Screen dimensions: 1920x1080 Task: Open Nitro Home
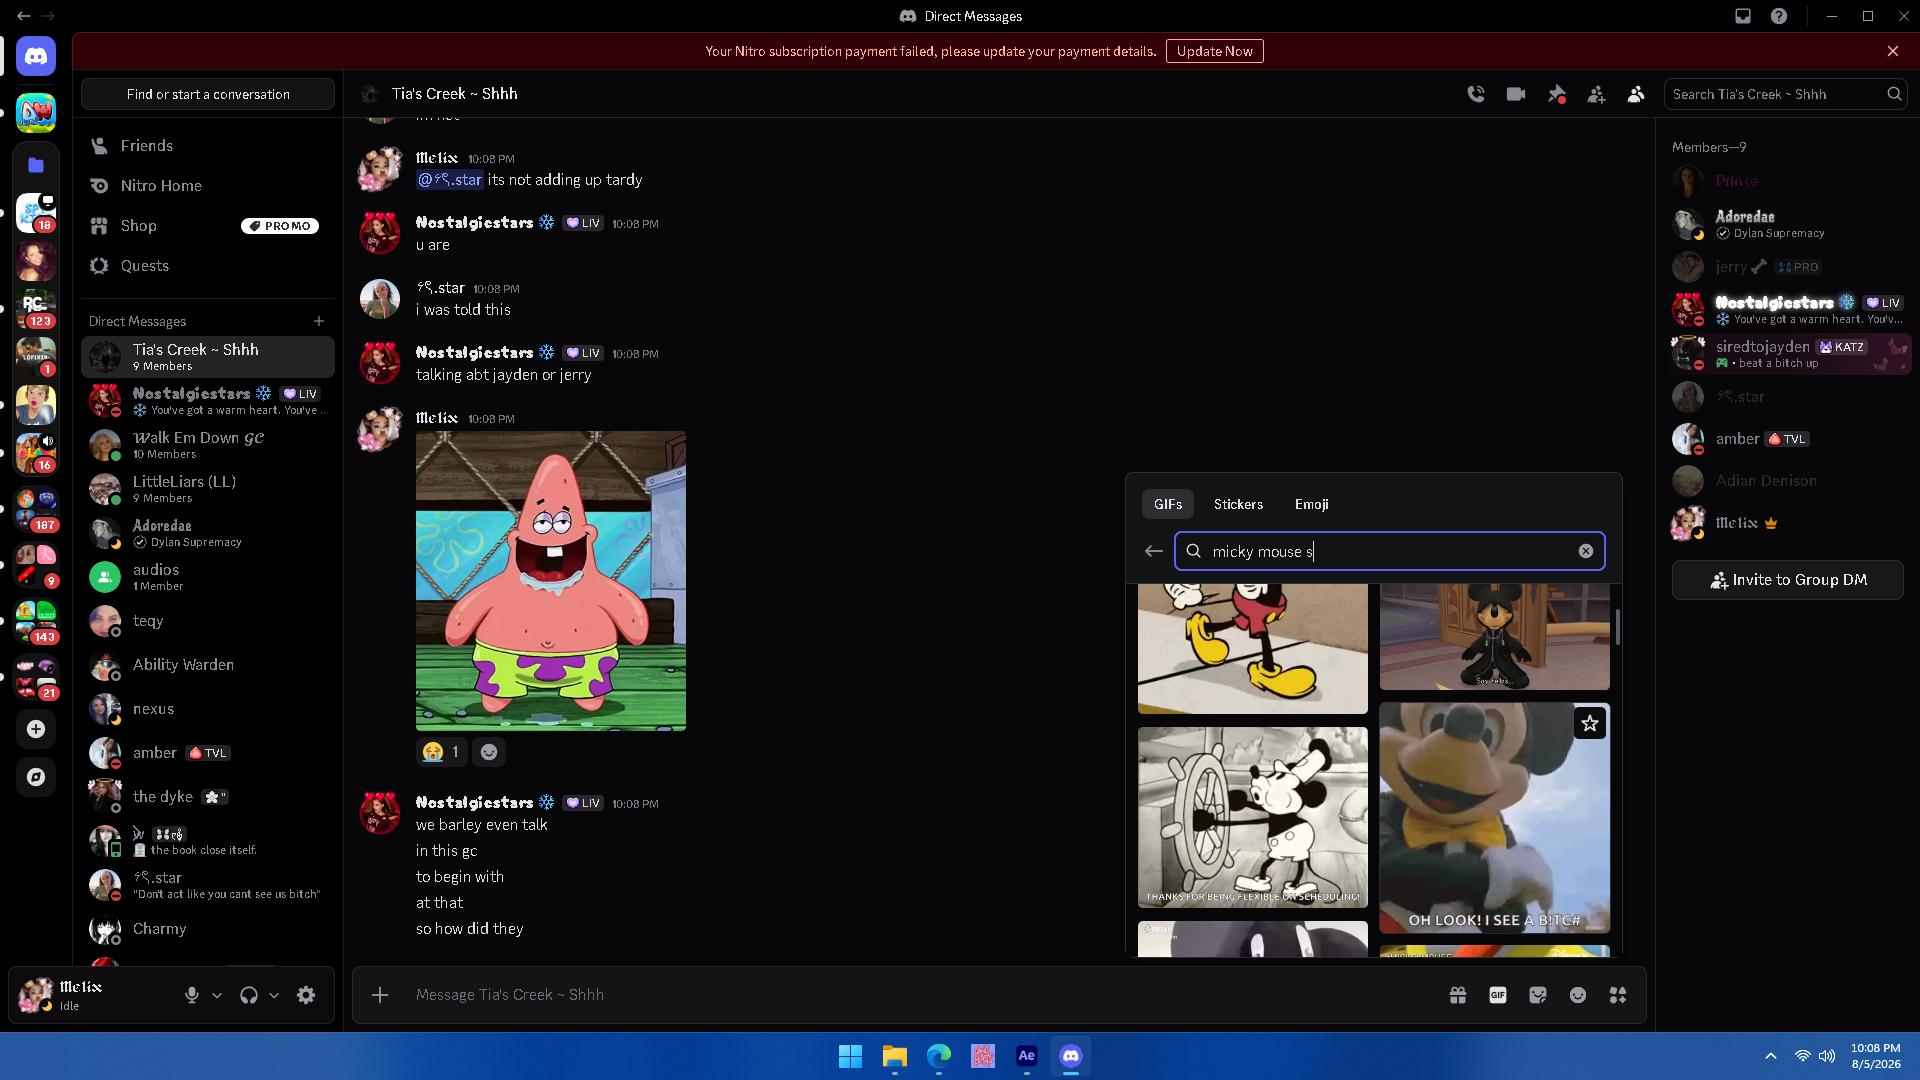click(x=208, y=186)
